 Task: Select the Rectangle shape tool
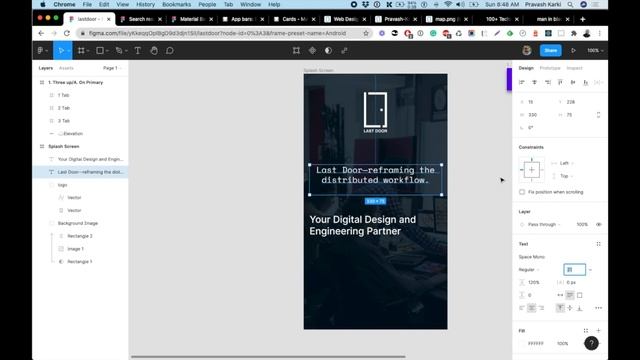100,51
